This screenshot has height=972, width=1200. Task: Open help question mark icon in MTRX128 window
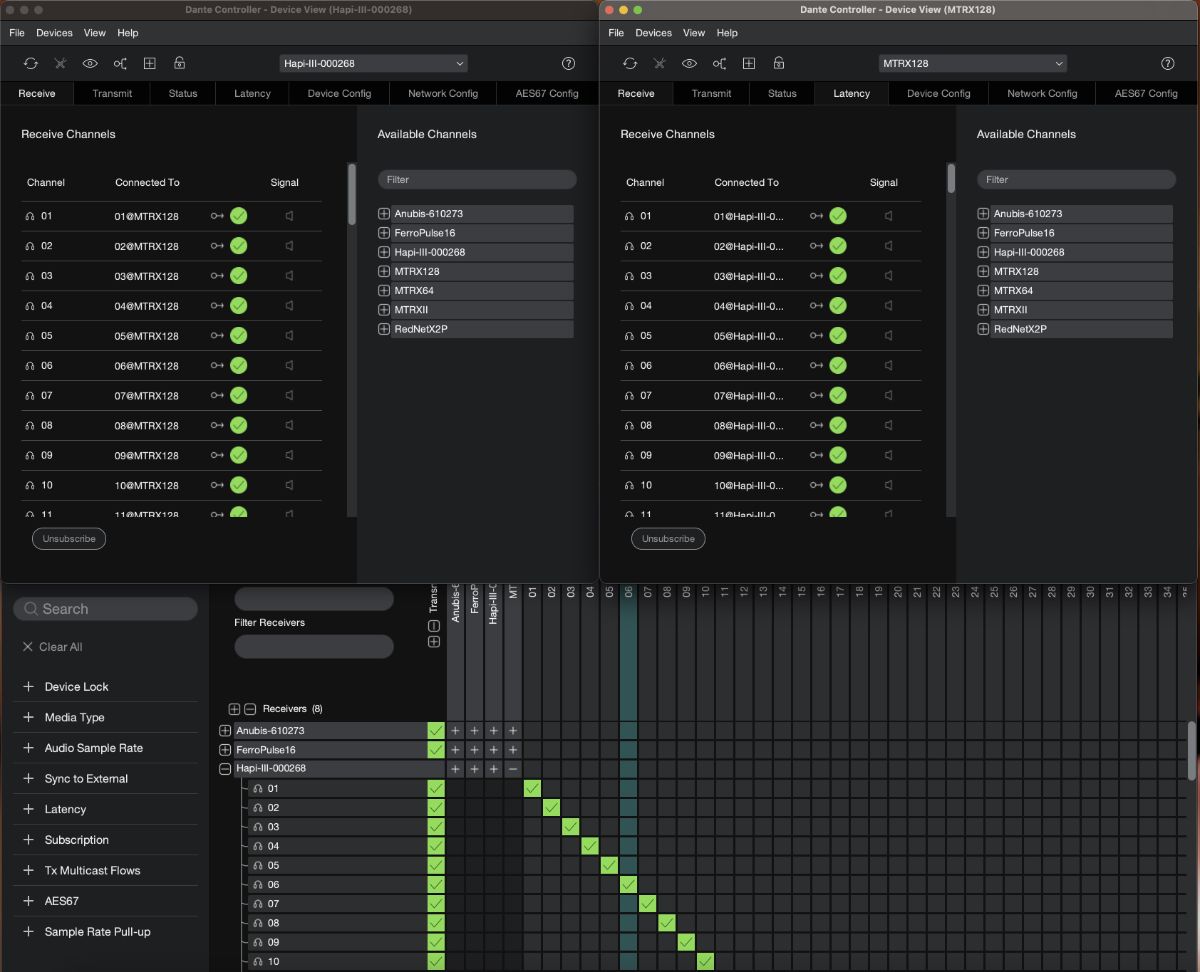[1167, 63]
